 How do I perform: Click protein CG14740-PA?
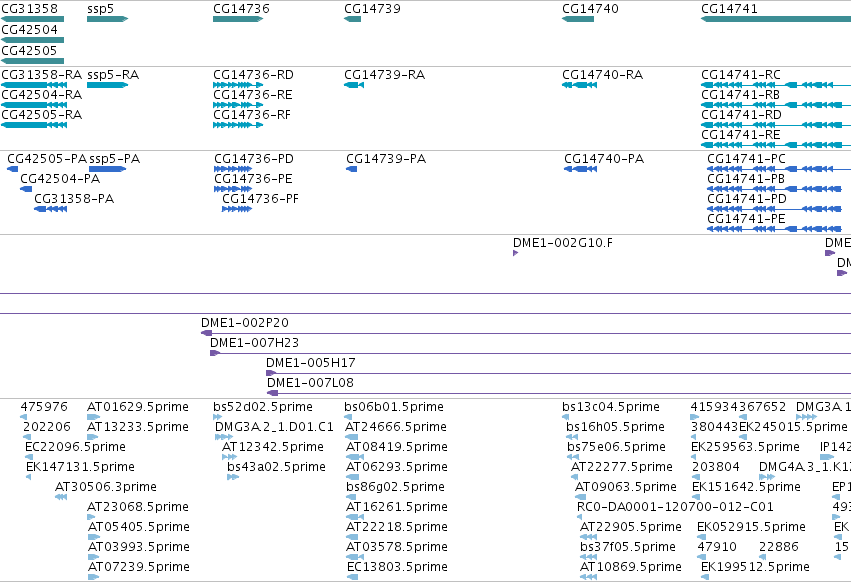tap(581, 169)
